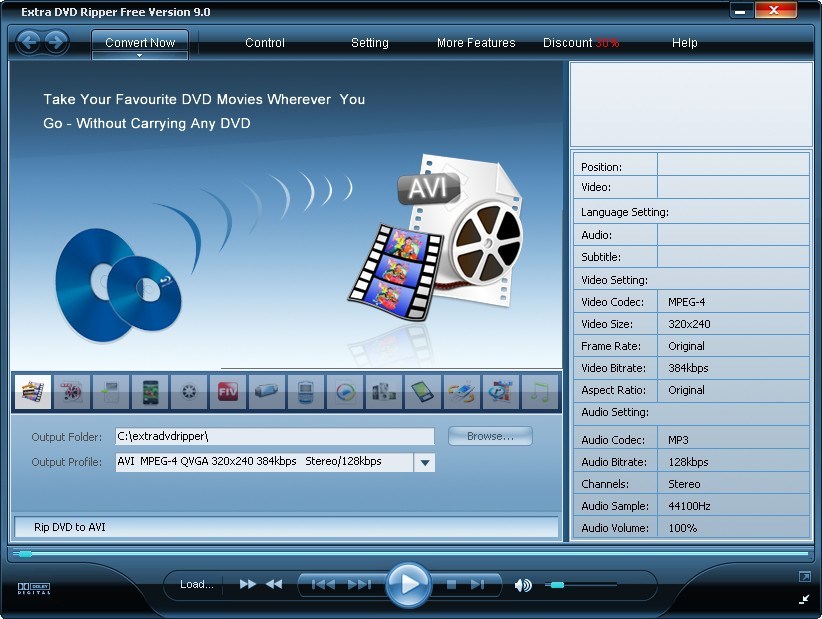Select the AVI film-strip format icon
Viewport: 822px width, 619px height.
click(33, 392)
